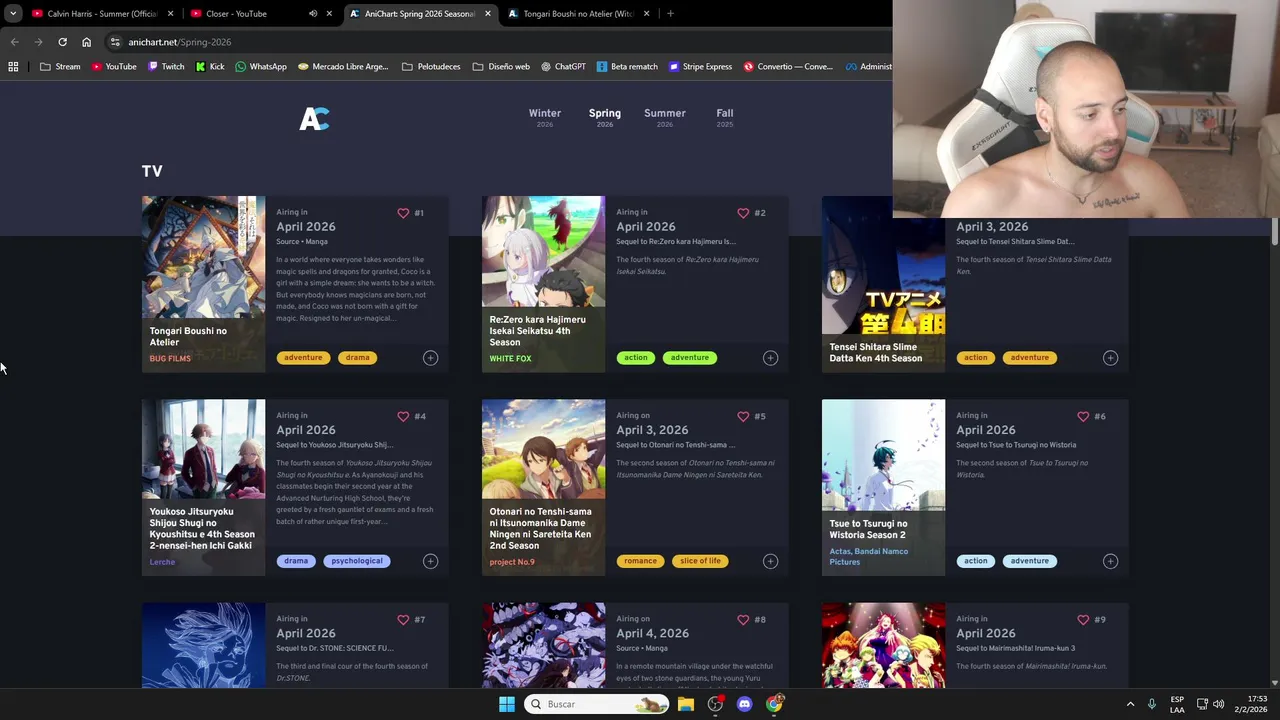1280x720 pixels.
Task: Mute the Closer YouTube tab audio icon
Action: [x=313, y=14]
